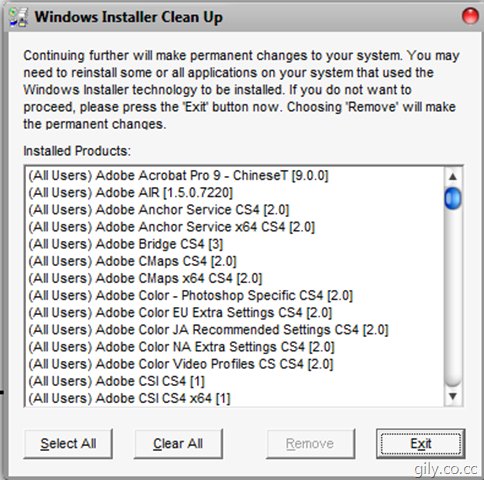Select Adobe Color Video Profiles CS CS4
This screenshot has width=484, height=480.
click(181, 364)
